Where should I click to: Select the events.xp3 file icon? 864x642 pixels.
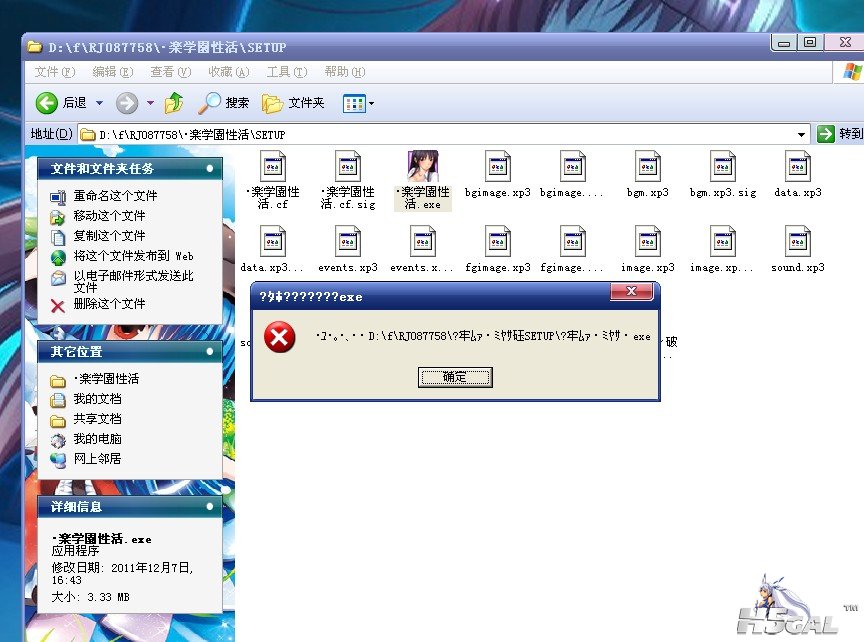(348, 242)
